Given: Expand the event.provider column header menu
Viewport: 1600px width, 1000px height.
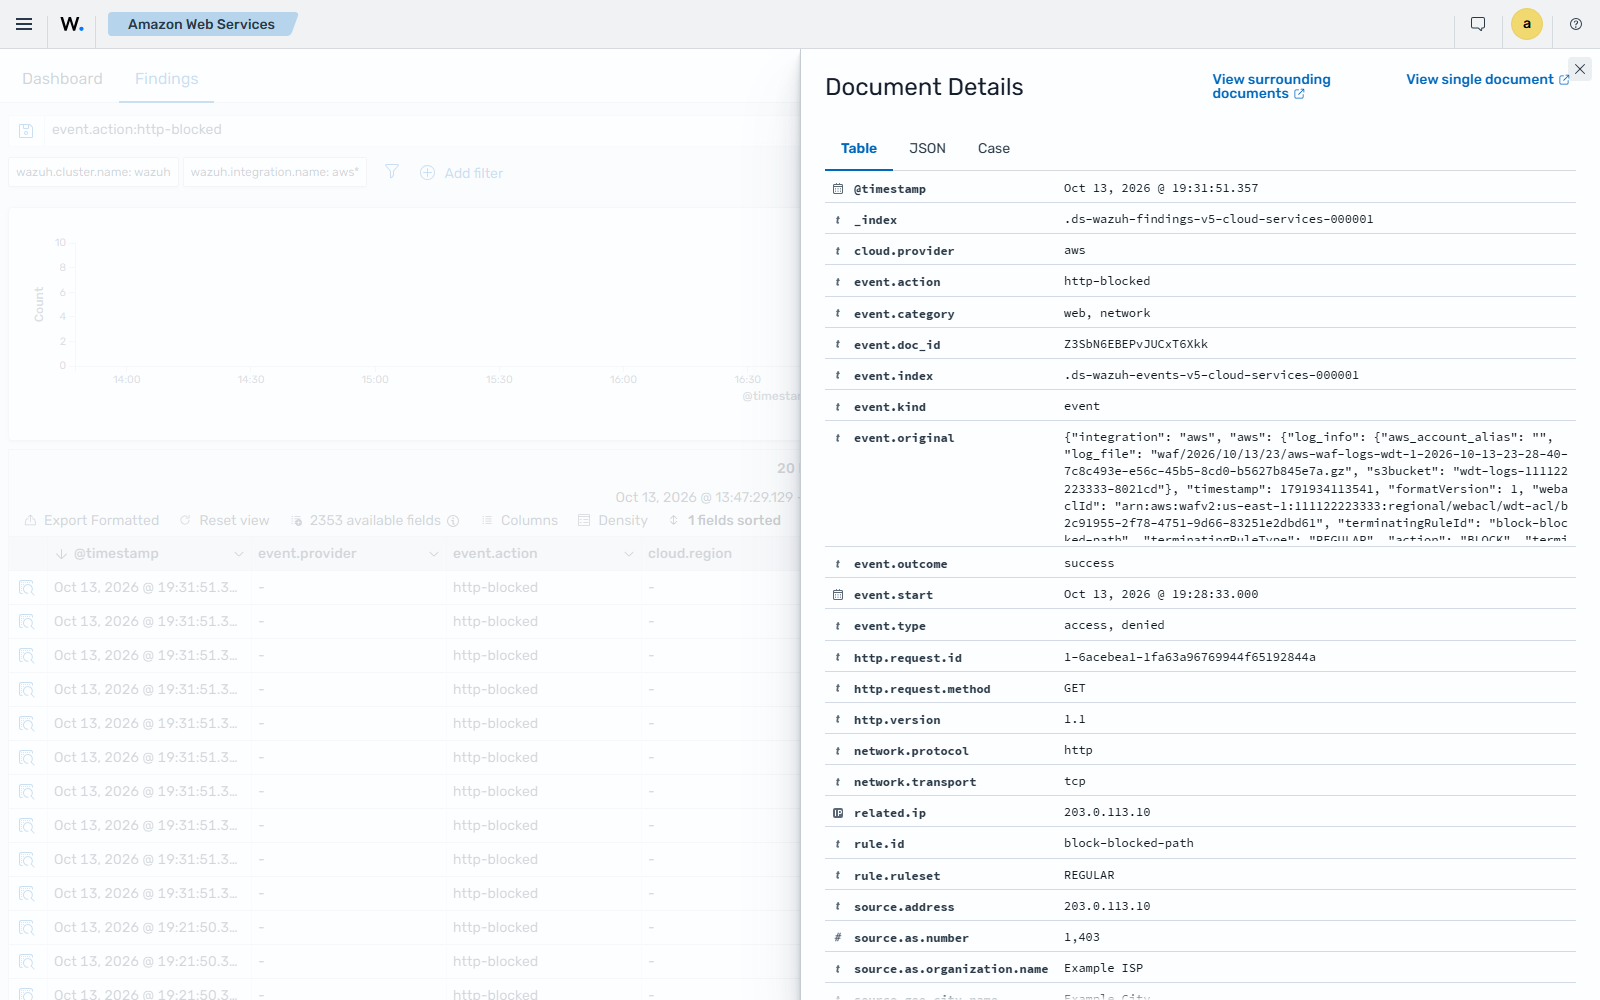Looking at the screenshot, I should click(x=434, y=554).
